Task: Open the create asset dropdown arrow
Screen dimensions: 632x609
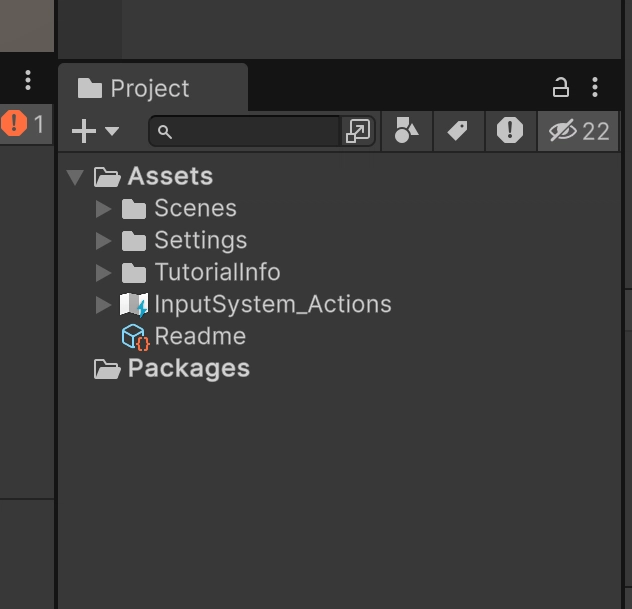Action: tap(112, 131)
